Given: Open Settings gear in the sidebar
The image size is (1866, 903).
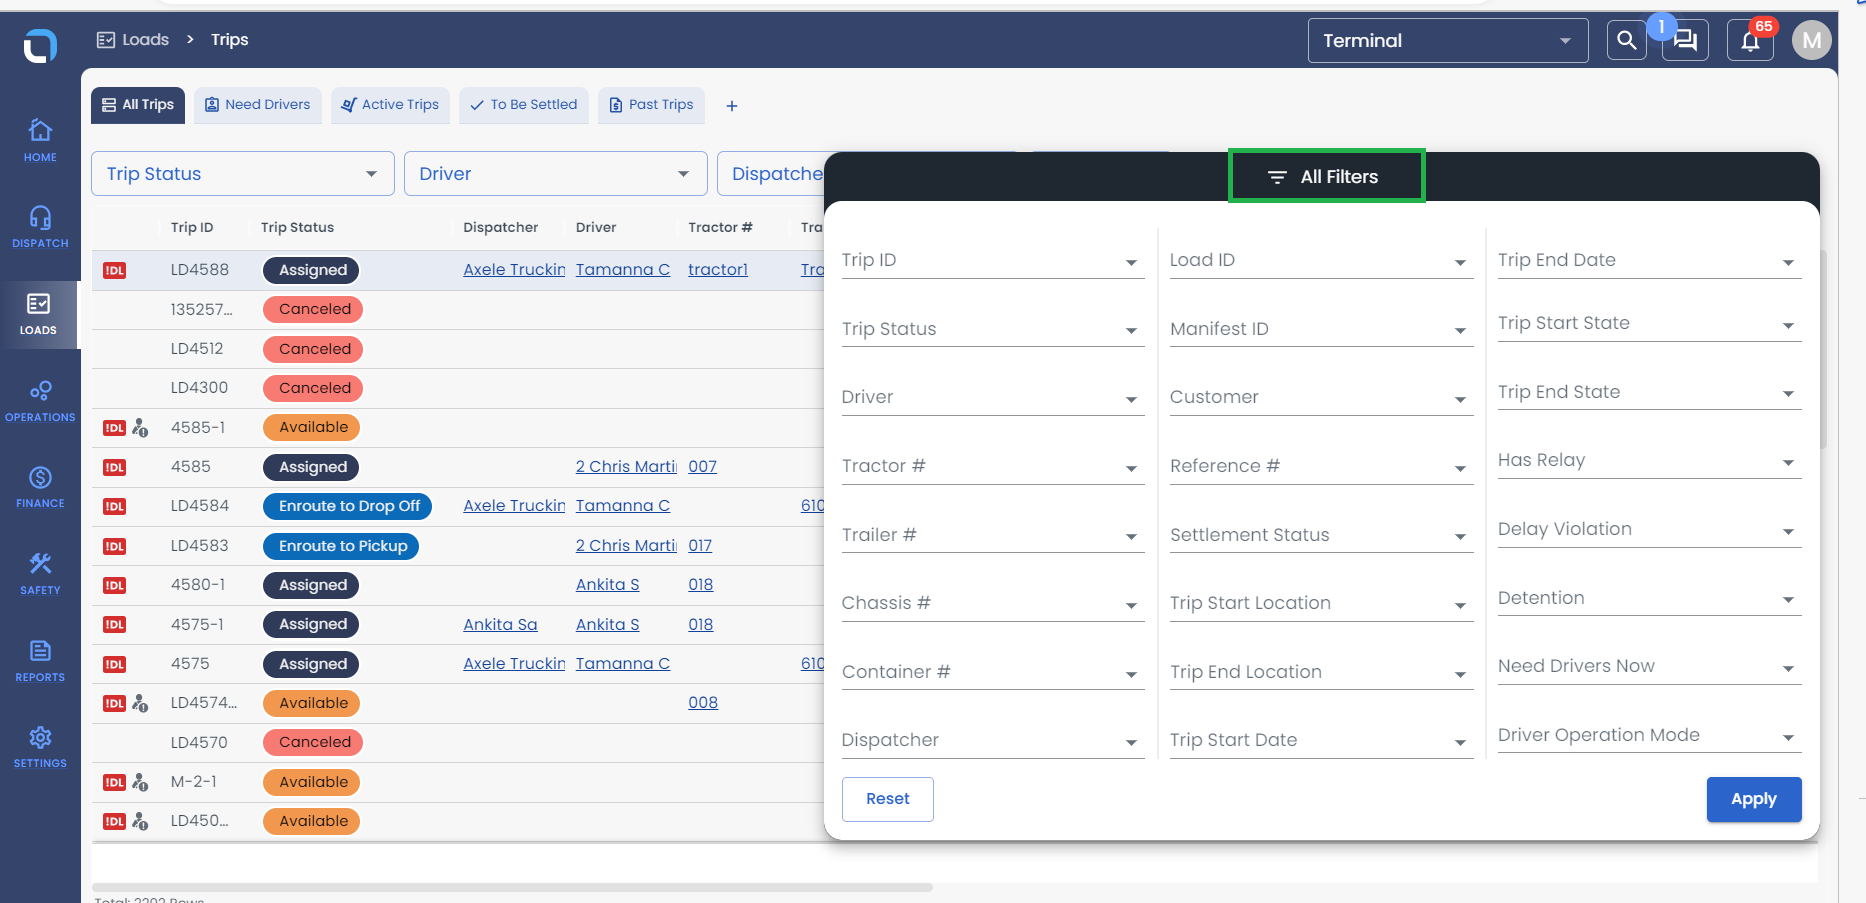Looking at the screenshot, I should pyautogui.click(x=40, y=747).
